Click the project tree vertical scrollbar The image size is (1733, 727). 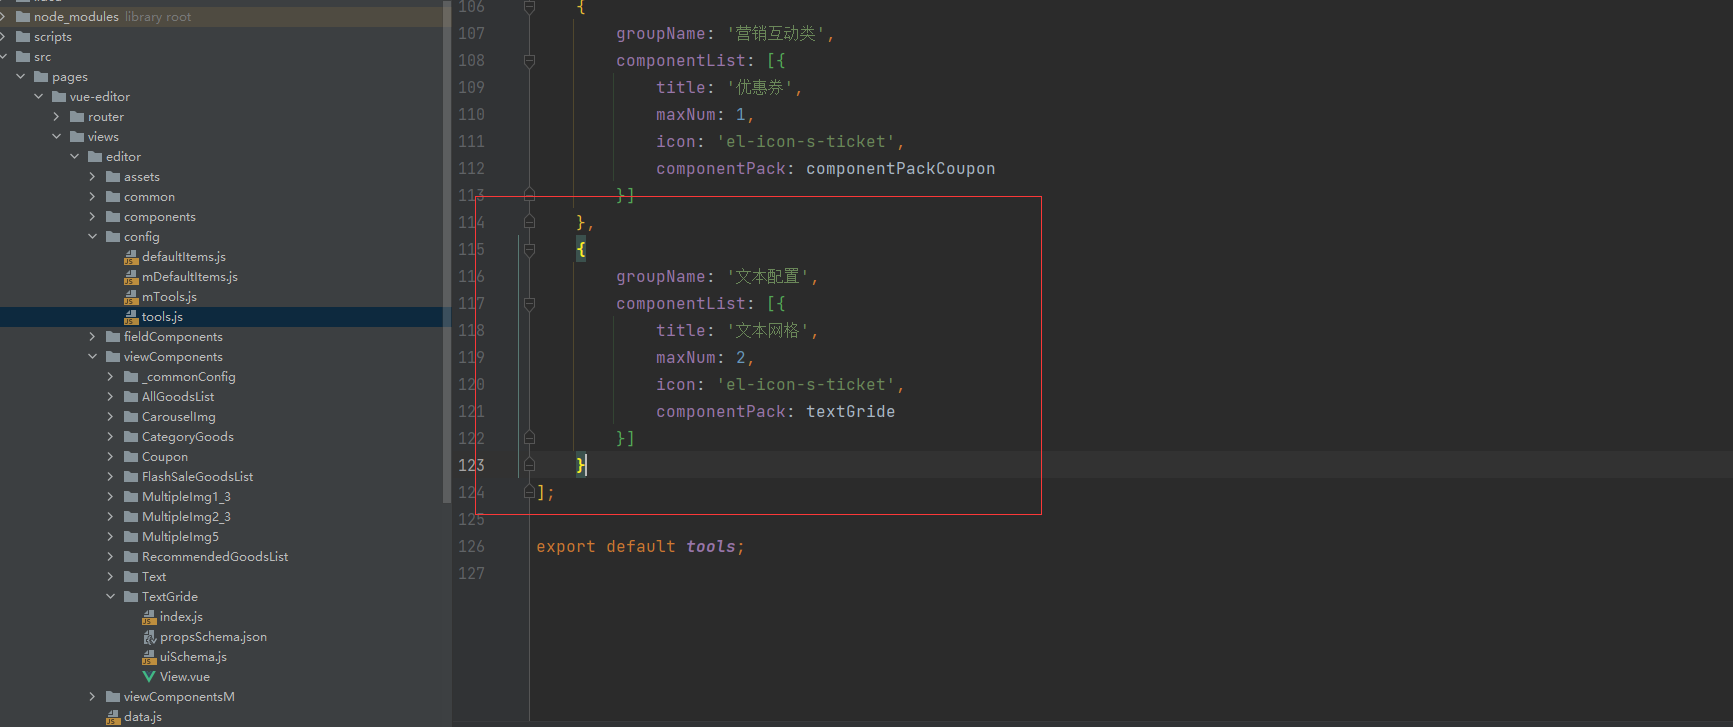(447, 250)
